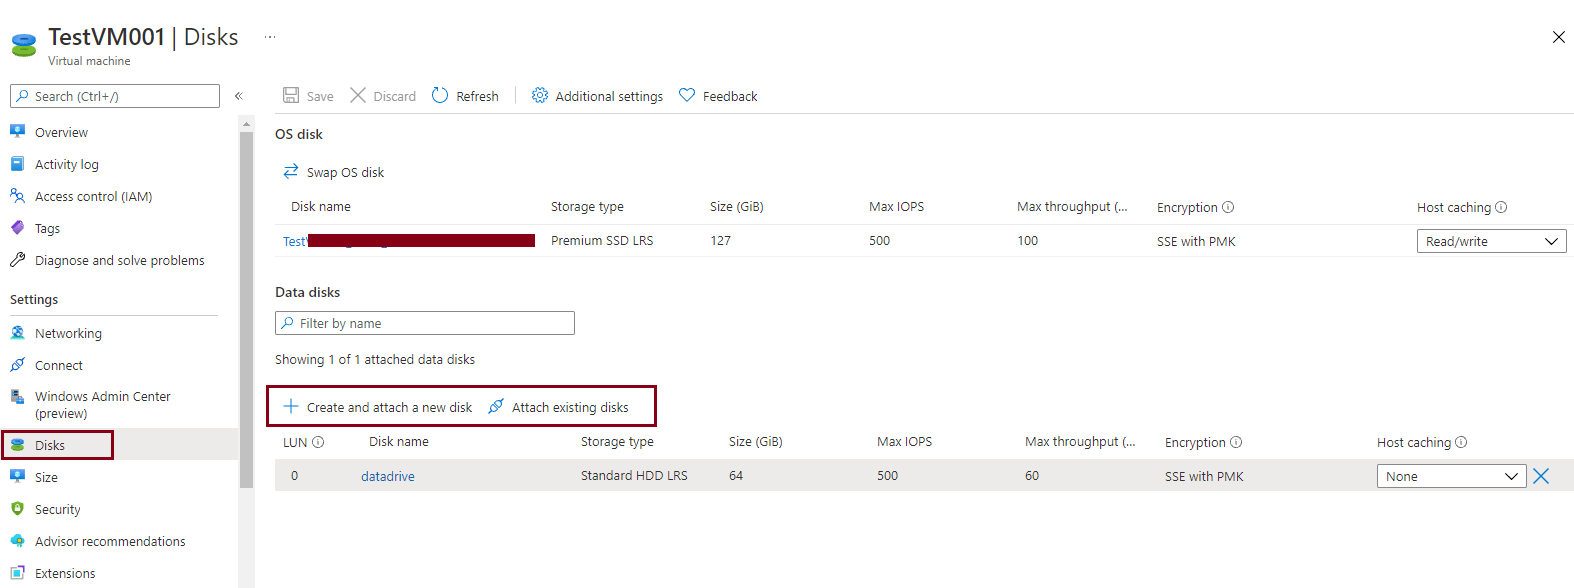This screenshot has height=588, width=1574.
Task: Click the Filter by name field
Action: [425, 323]
